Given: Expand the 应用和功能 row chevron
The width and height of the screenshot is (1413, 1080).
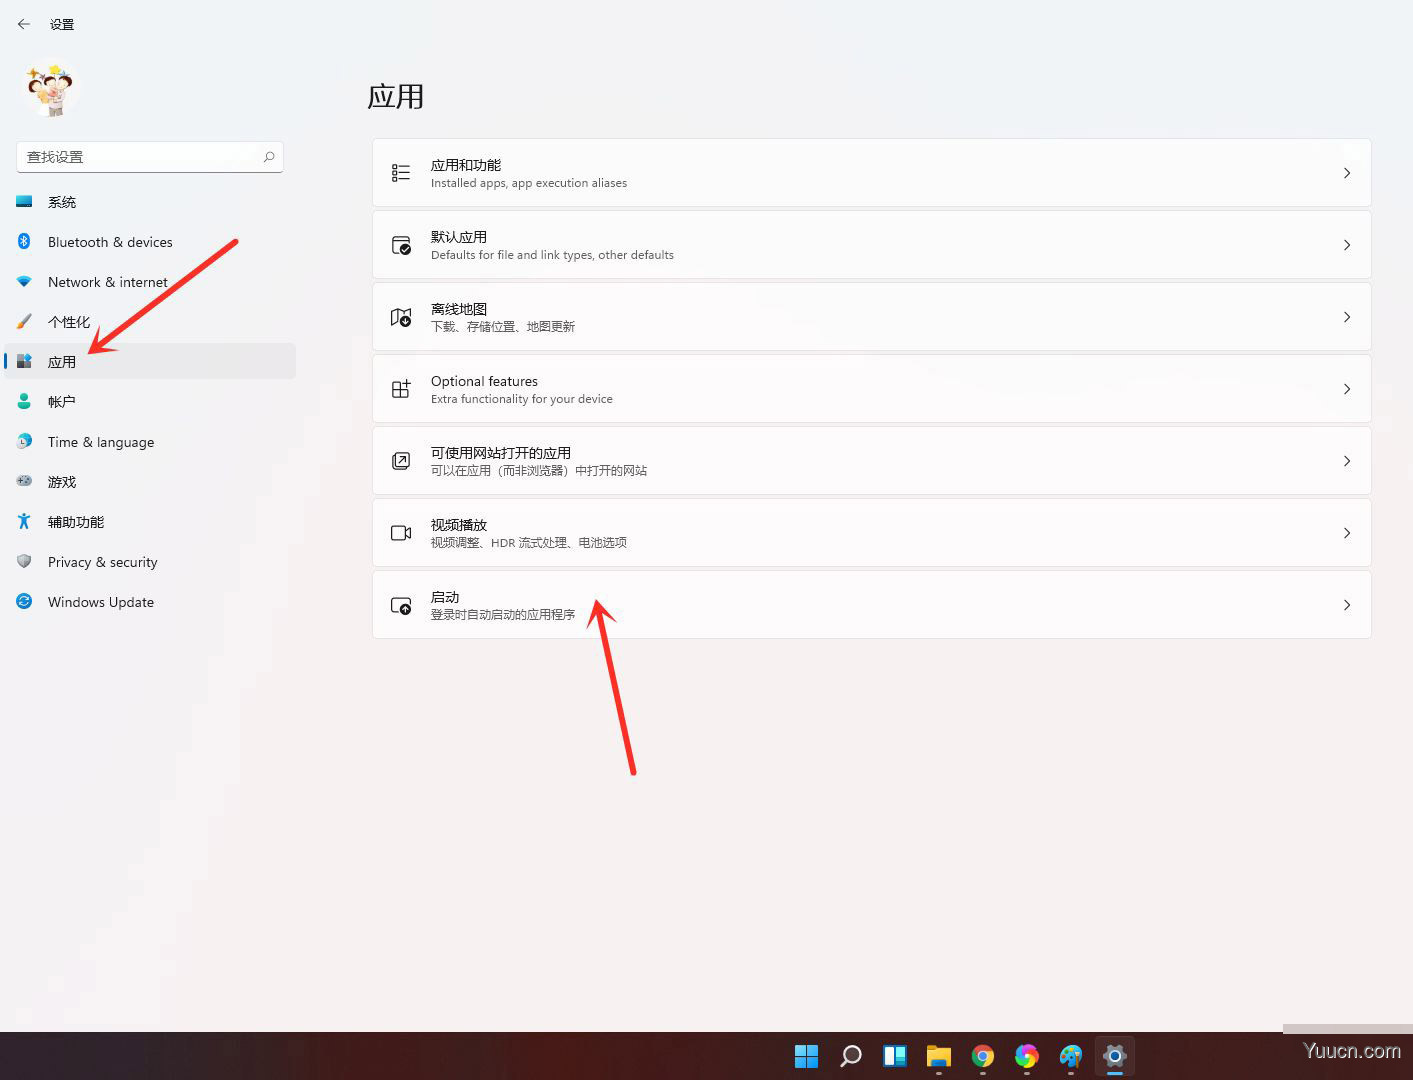Looking at the screenshot, I should [x=1347, y=173].
